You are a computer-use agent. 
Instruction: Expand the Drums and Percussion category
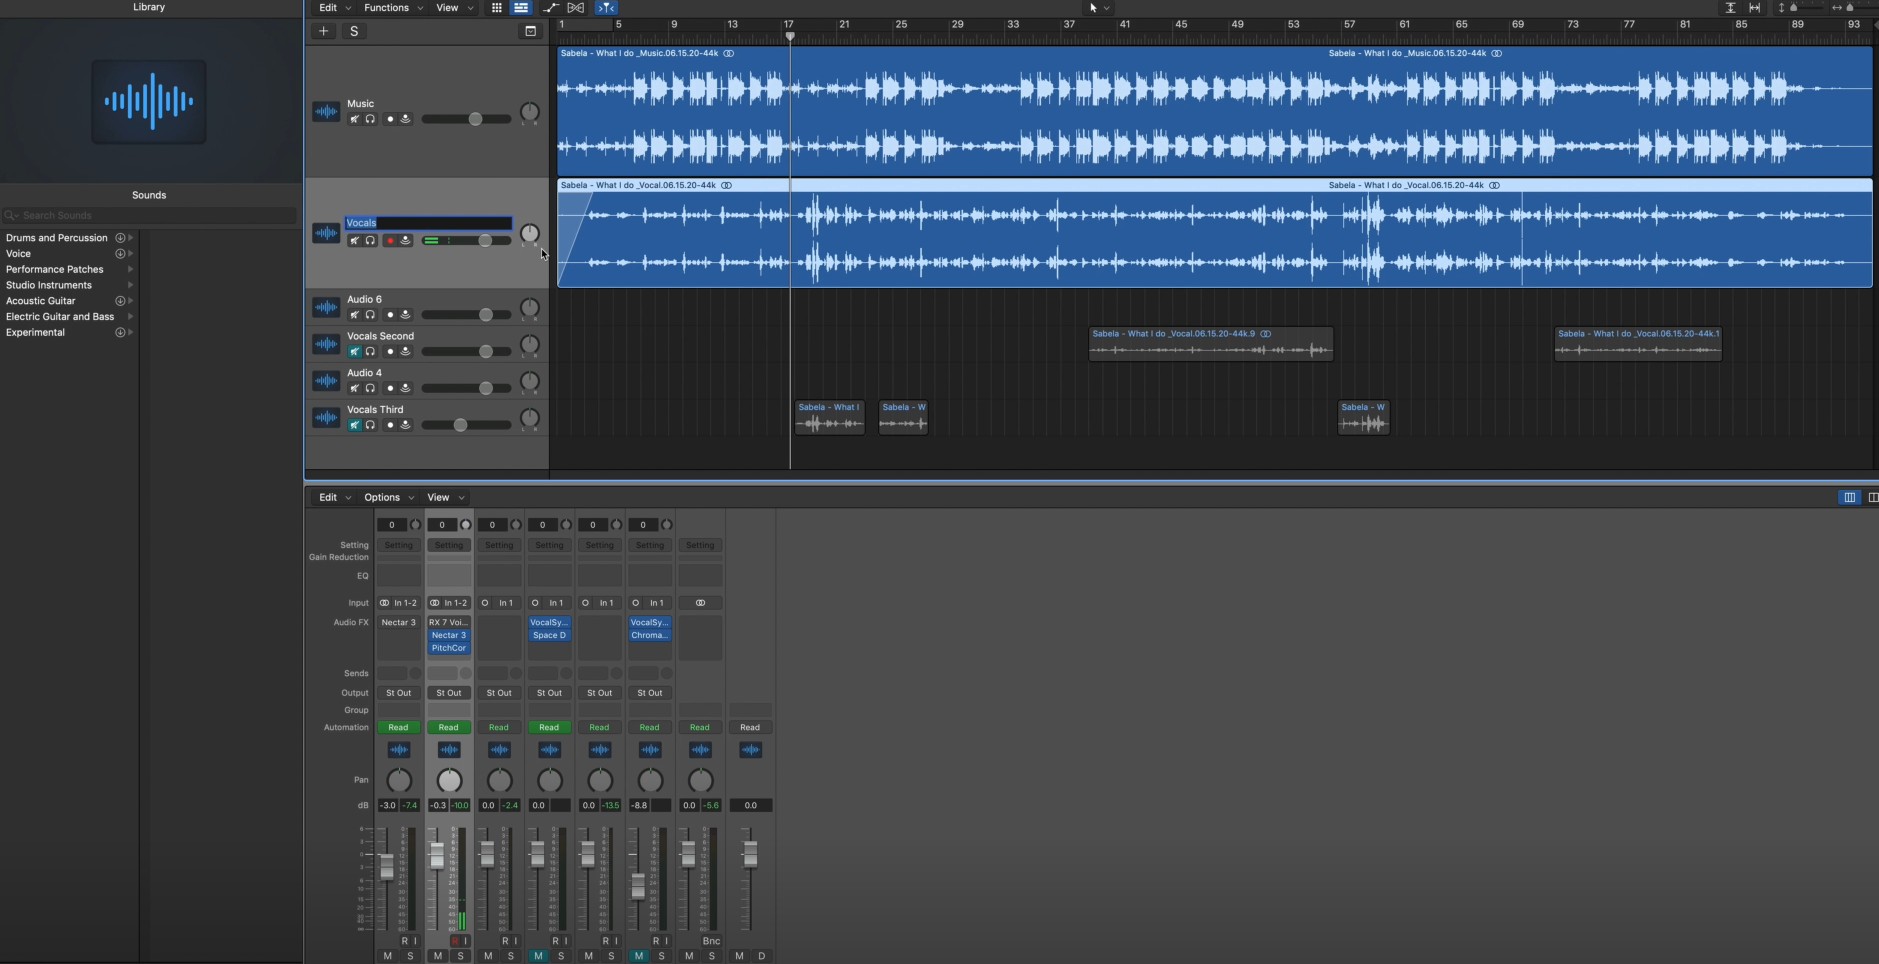point(131,238)
